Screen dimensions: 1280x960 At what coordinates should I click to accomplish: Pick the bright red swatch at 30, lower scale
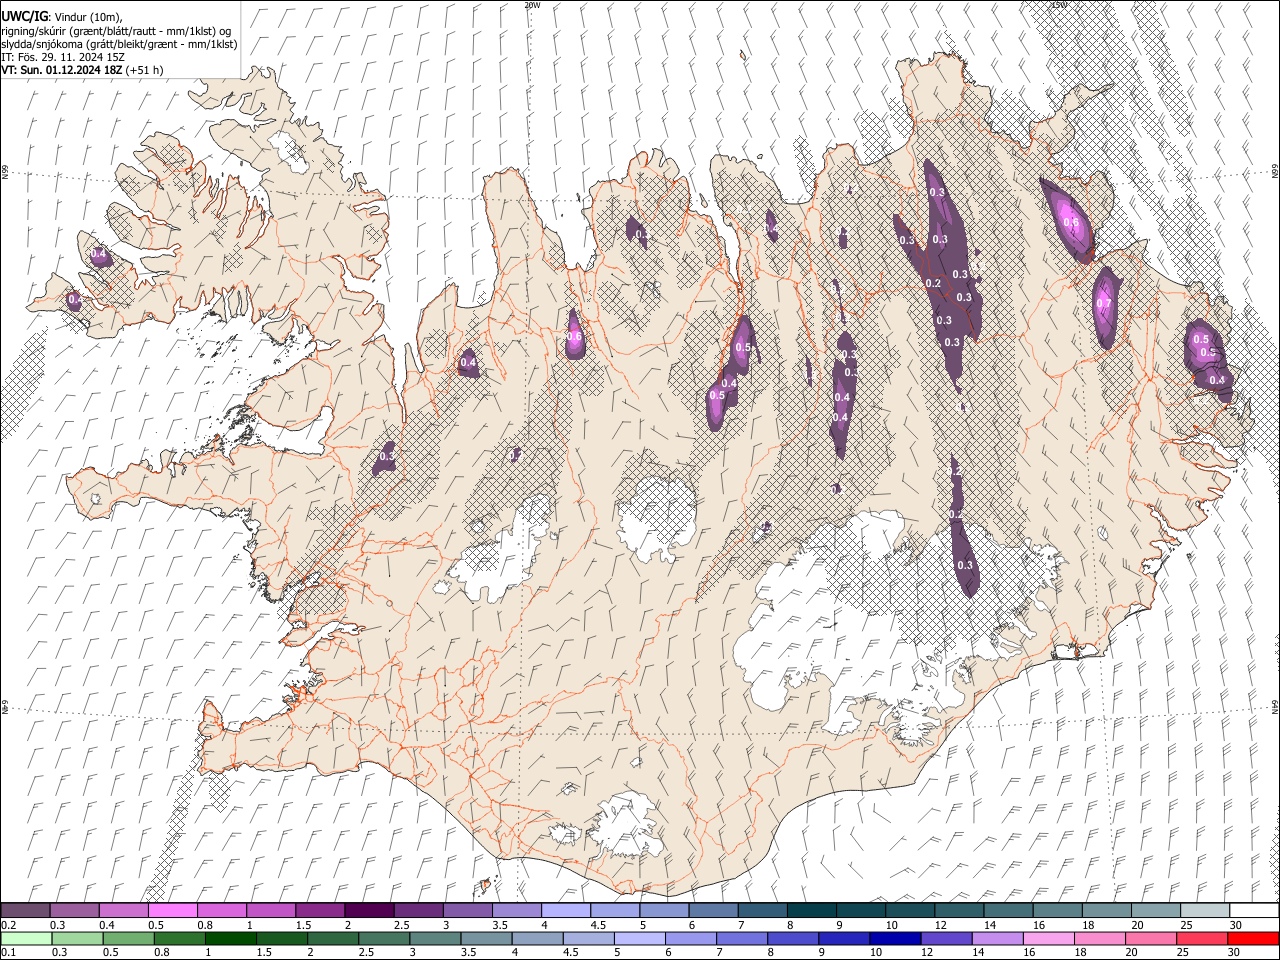tap(1254, 939)
